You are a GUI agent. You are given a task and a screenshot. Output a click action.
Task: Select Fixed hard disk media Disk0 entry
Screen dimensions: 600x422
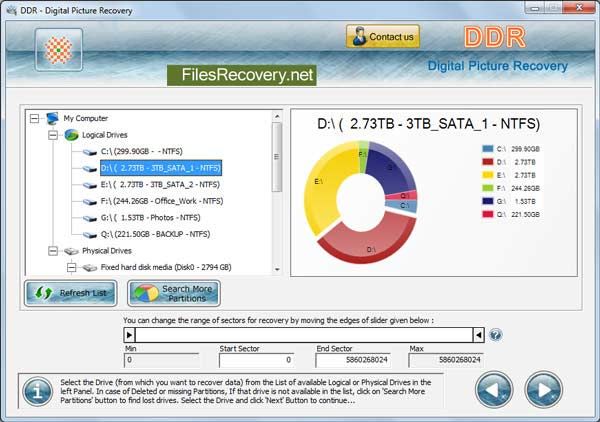(166, 267)
